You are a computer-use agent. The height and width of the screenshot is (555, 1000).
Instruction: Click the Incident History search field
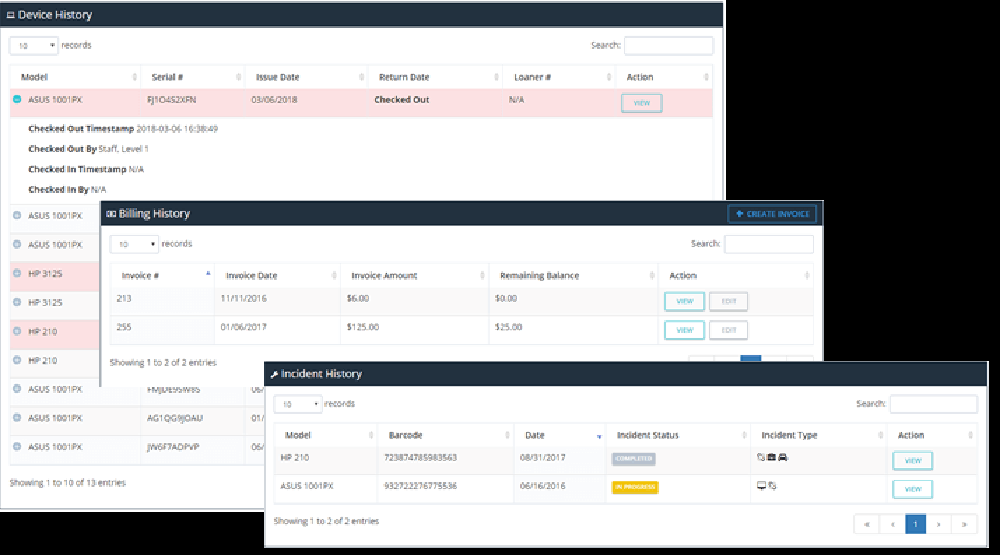tap(934, 404)
